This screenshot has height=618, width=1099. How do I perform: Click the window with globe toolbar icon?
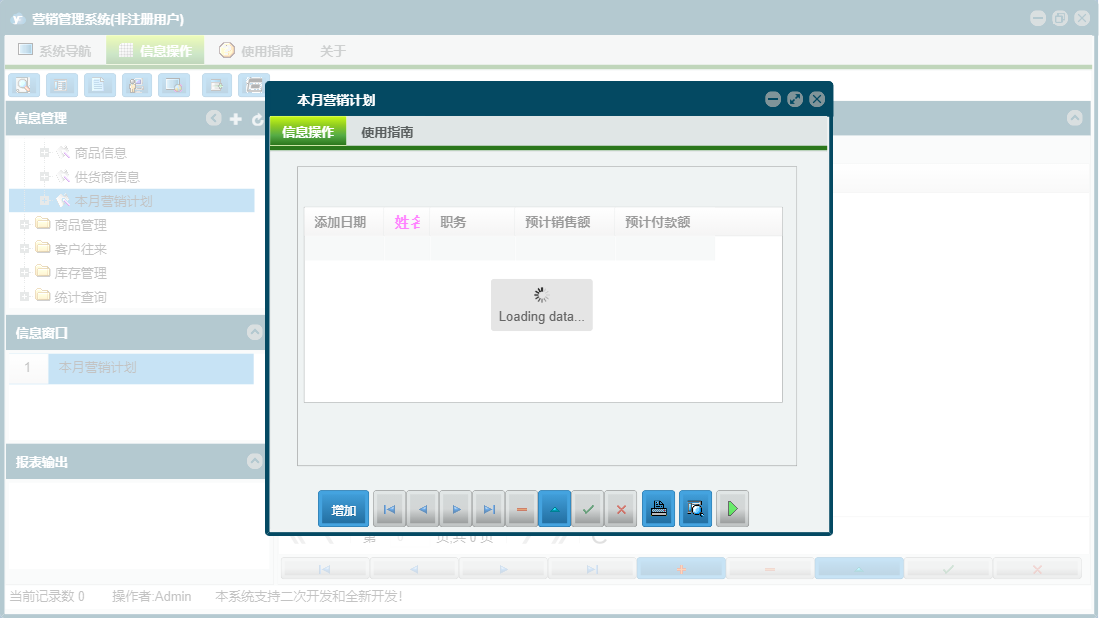(174, 85)
